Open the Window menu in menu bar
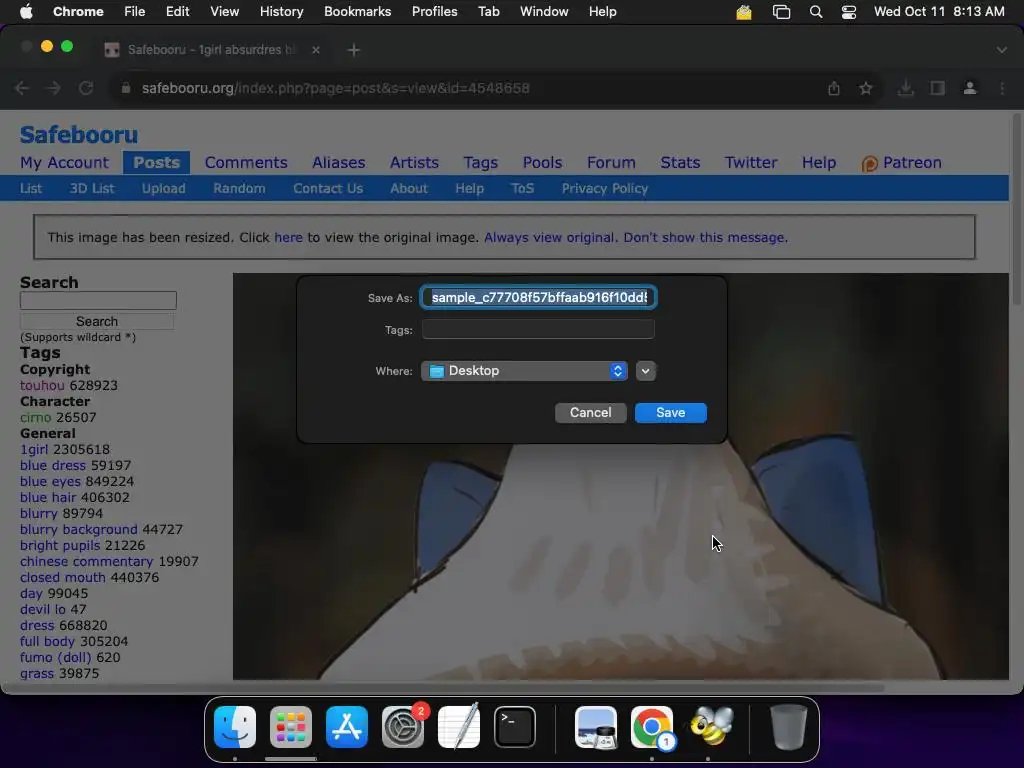This screenshot has height=768, width=1024. (x=544, y=12)
